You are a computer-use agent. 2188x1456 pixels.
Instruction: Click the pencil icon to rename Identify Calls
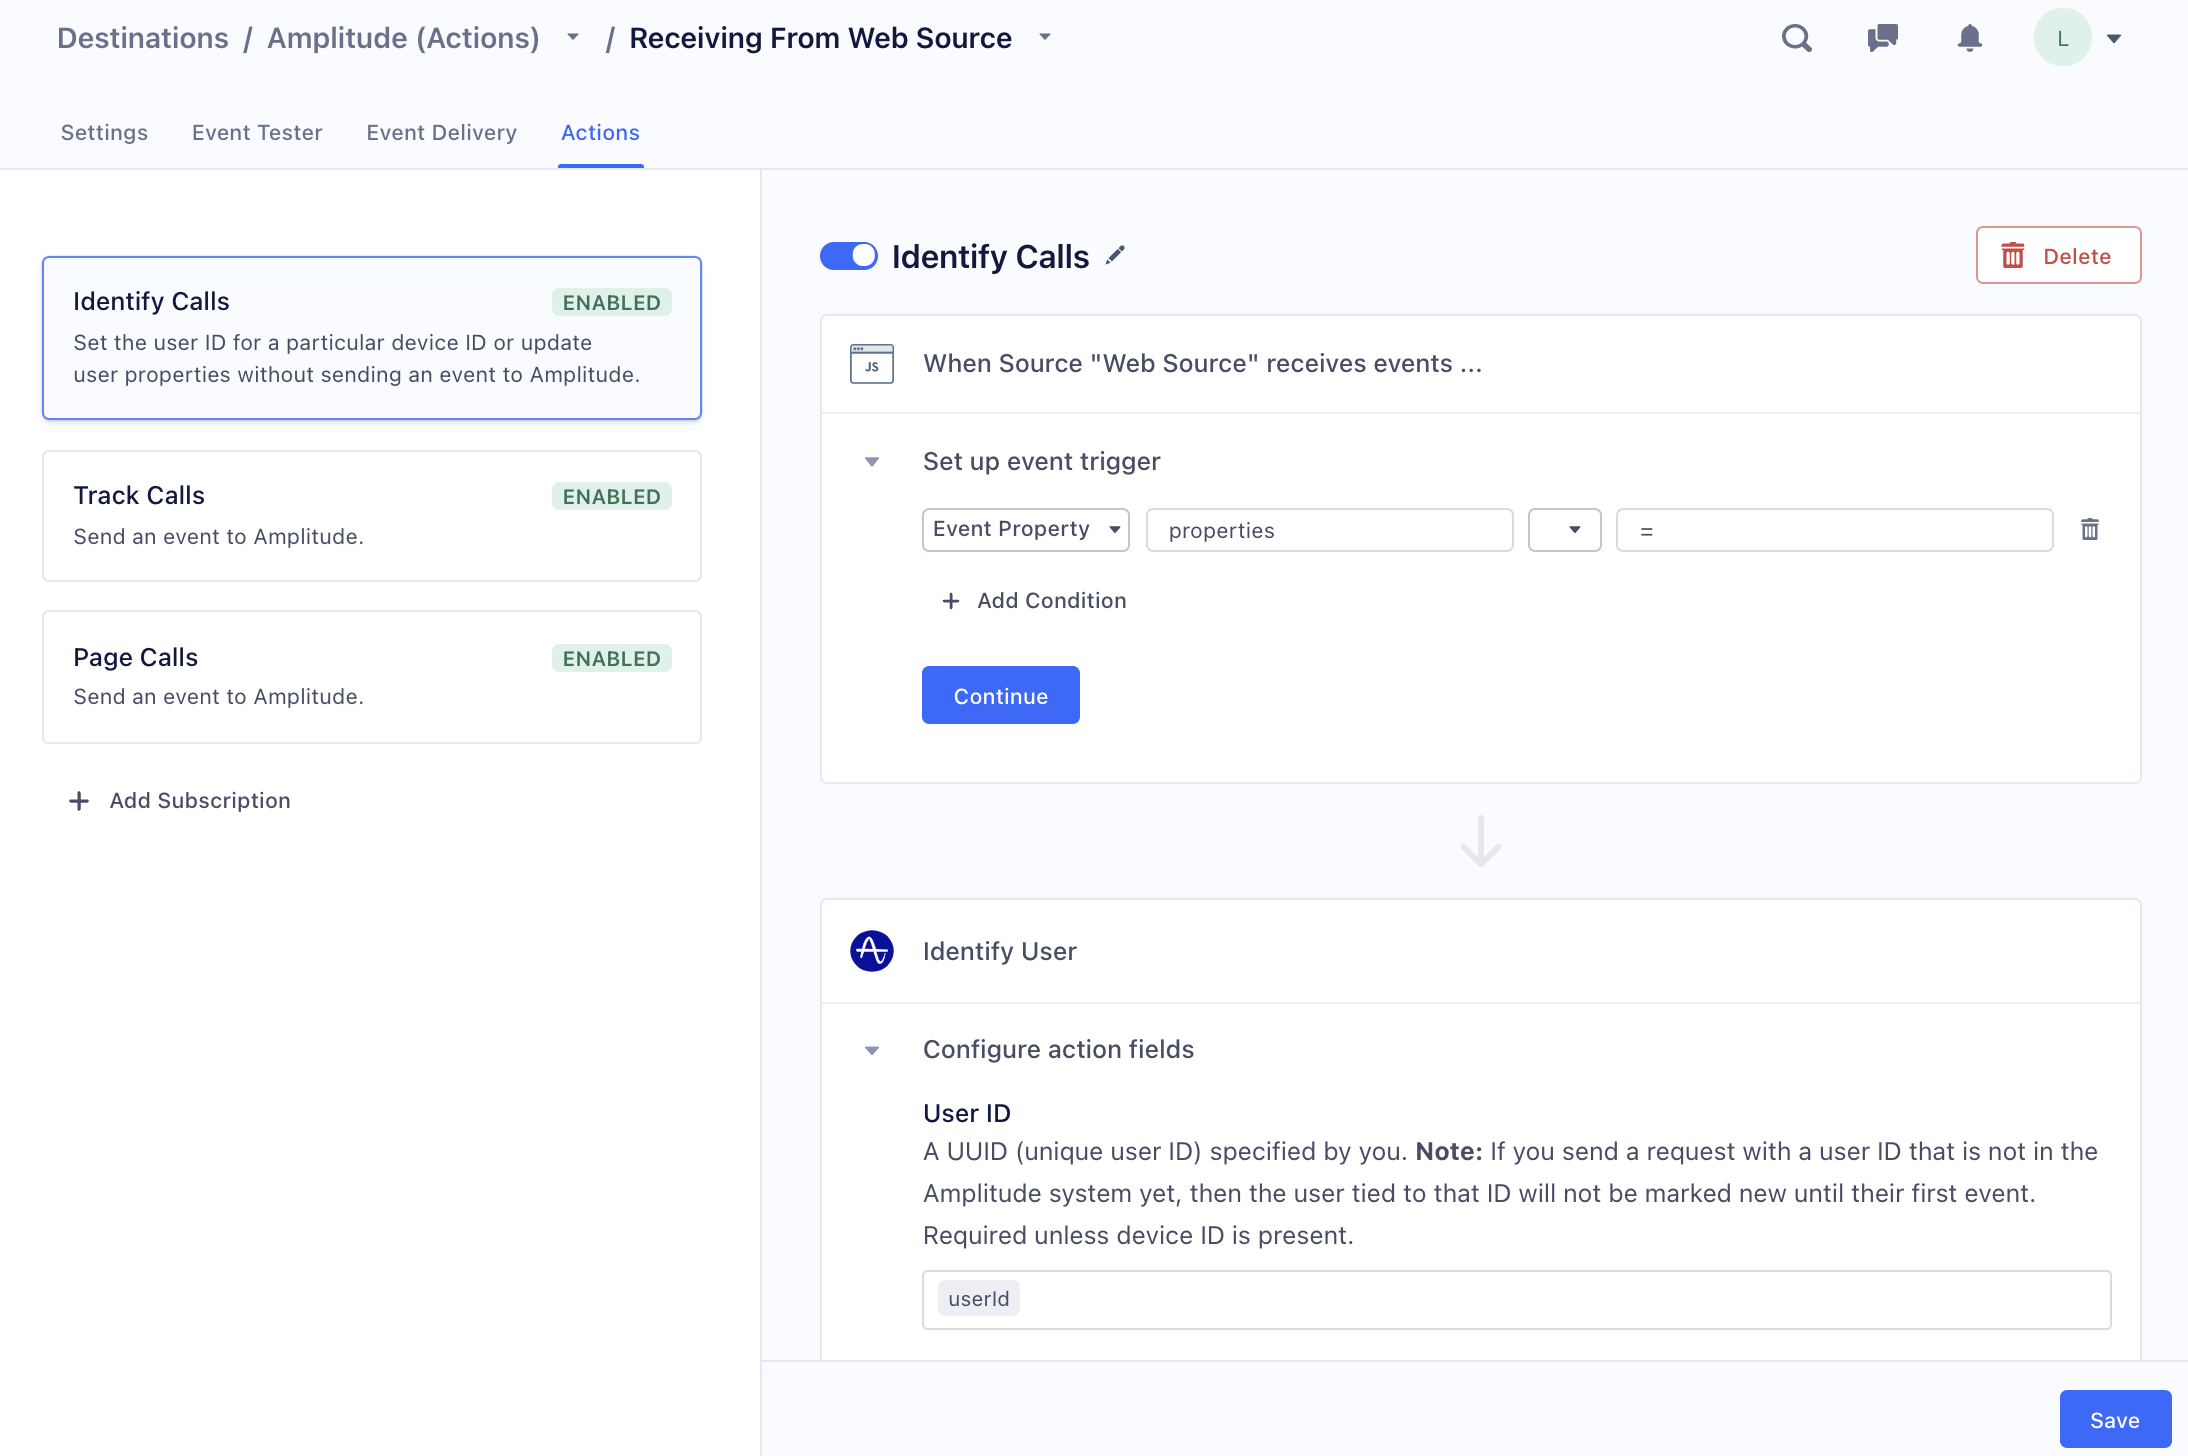click(x=1115, y=256)
